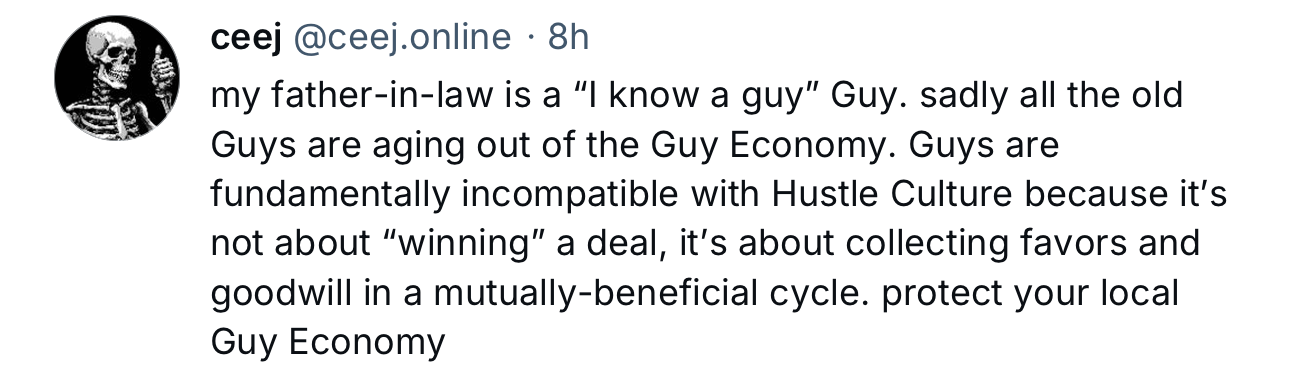Click the dot separator before 8h

coord(530,38)
